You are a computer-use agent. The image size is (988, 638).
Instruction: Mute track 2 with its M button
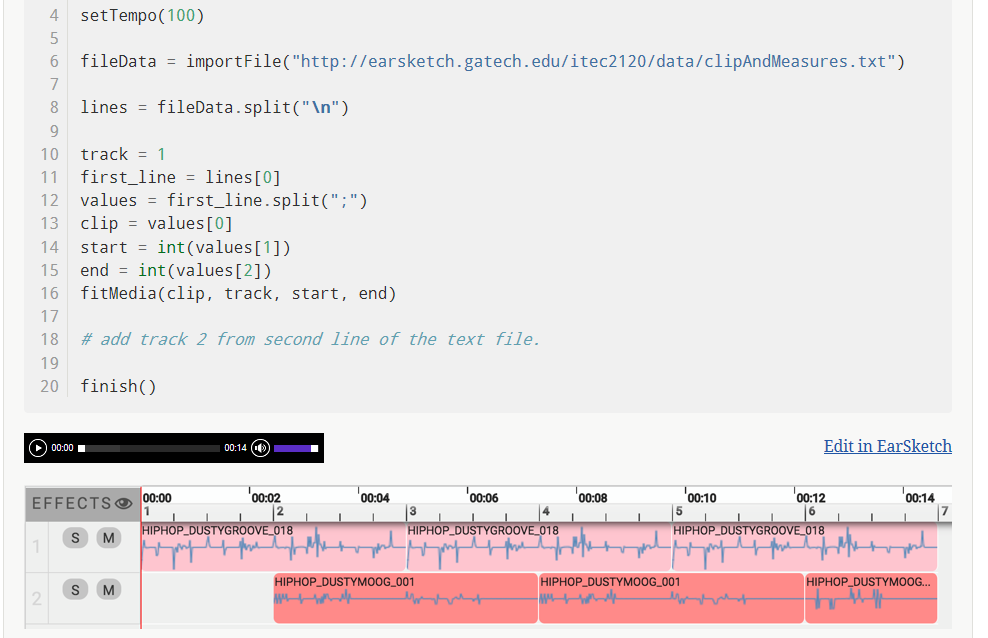tap(108, 589)
